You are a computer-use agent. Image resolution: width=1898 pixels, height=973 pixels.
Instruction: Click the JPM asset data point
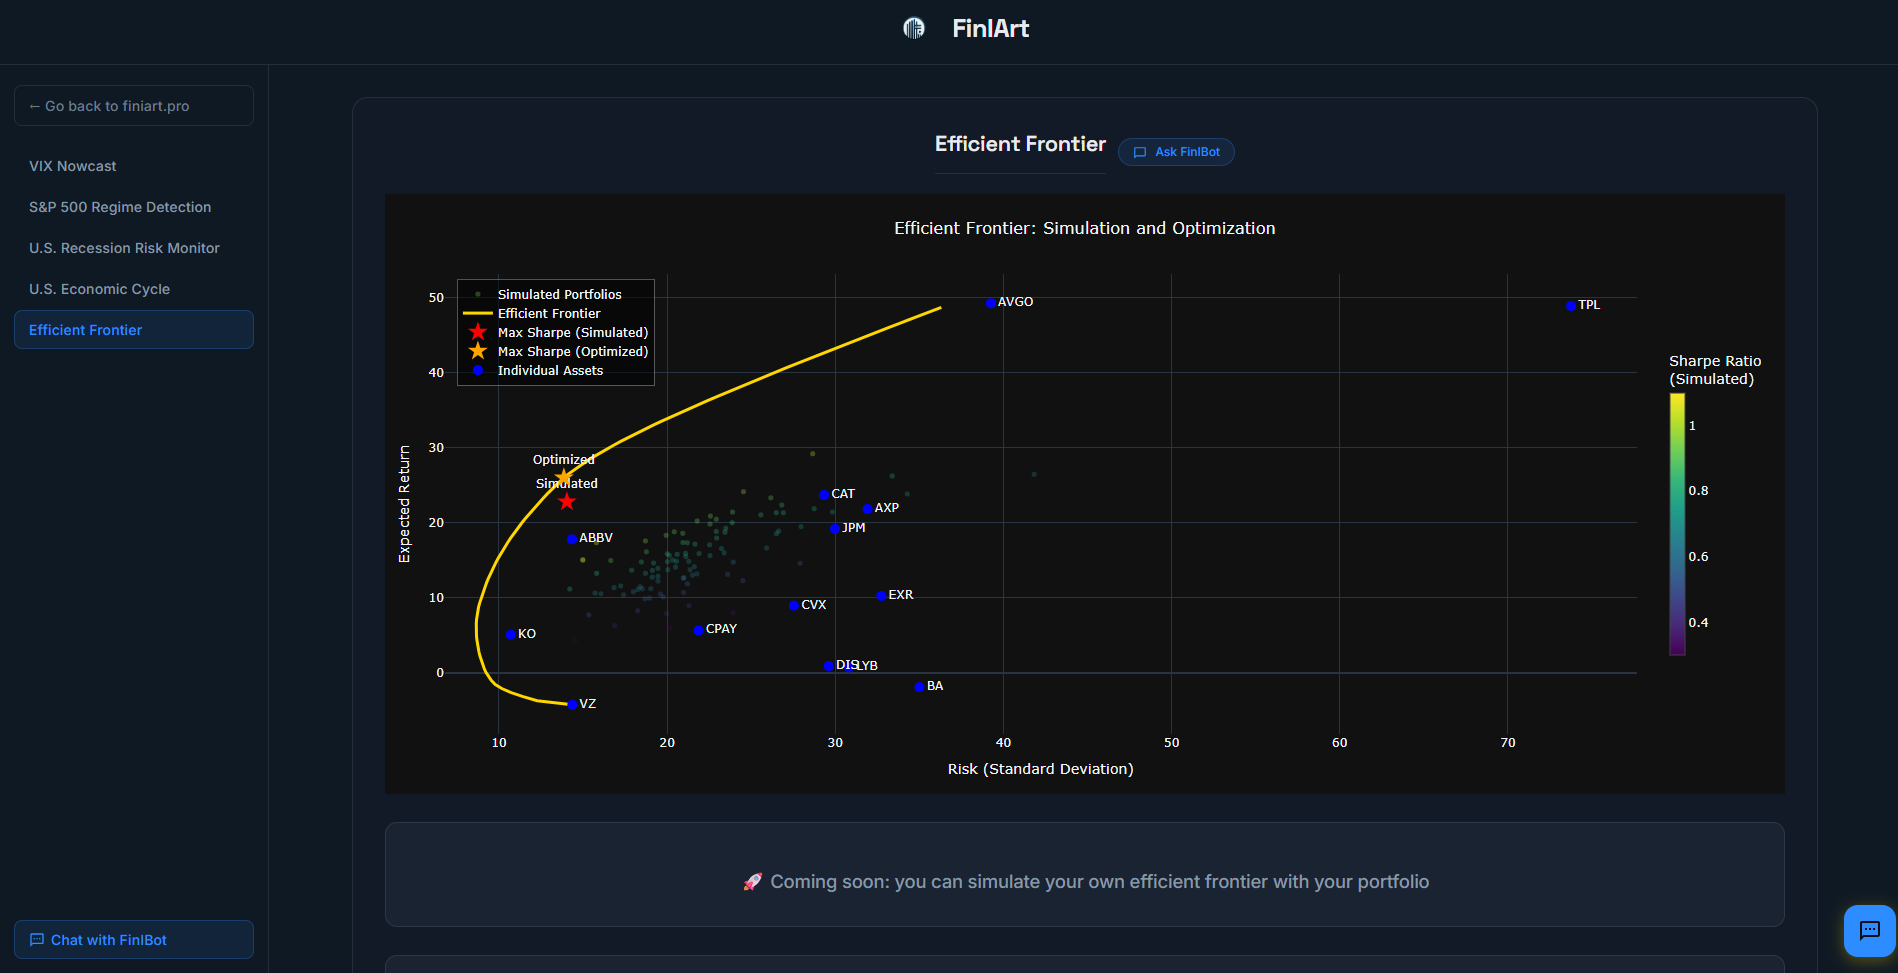click(835, 528)
